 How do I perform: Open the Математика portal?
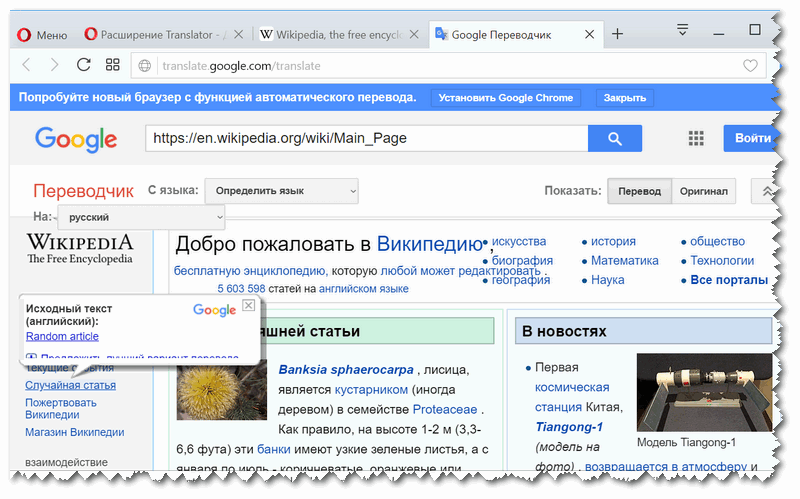[x=624, y=261]
